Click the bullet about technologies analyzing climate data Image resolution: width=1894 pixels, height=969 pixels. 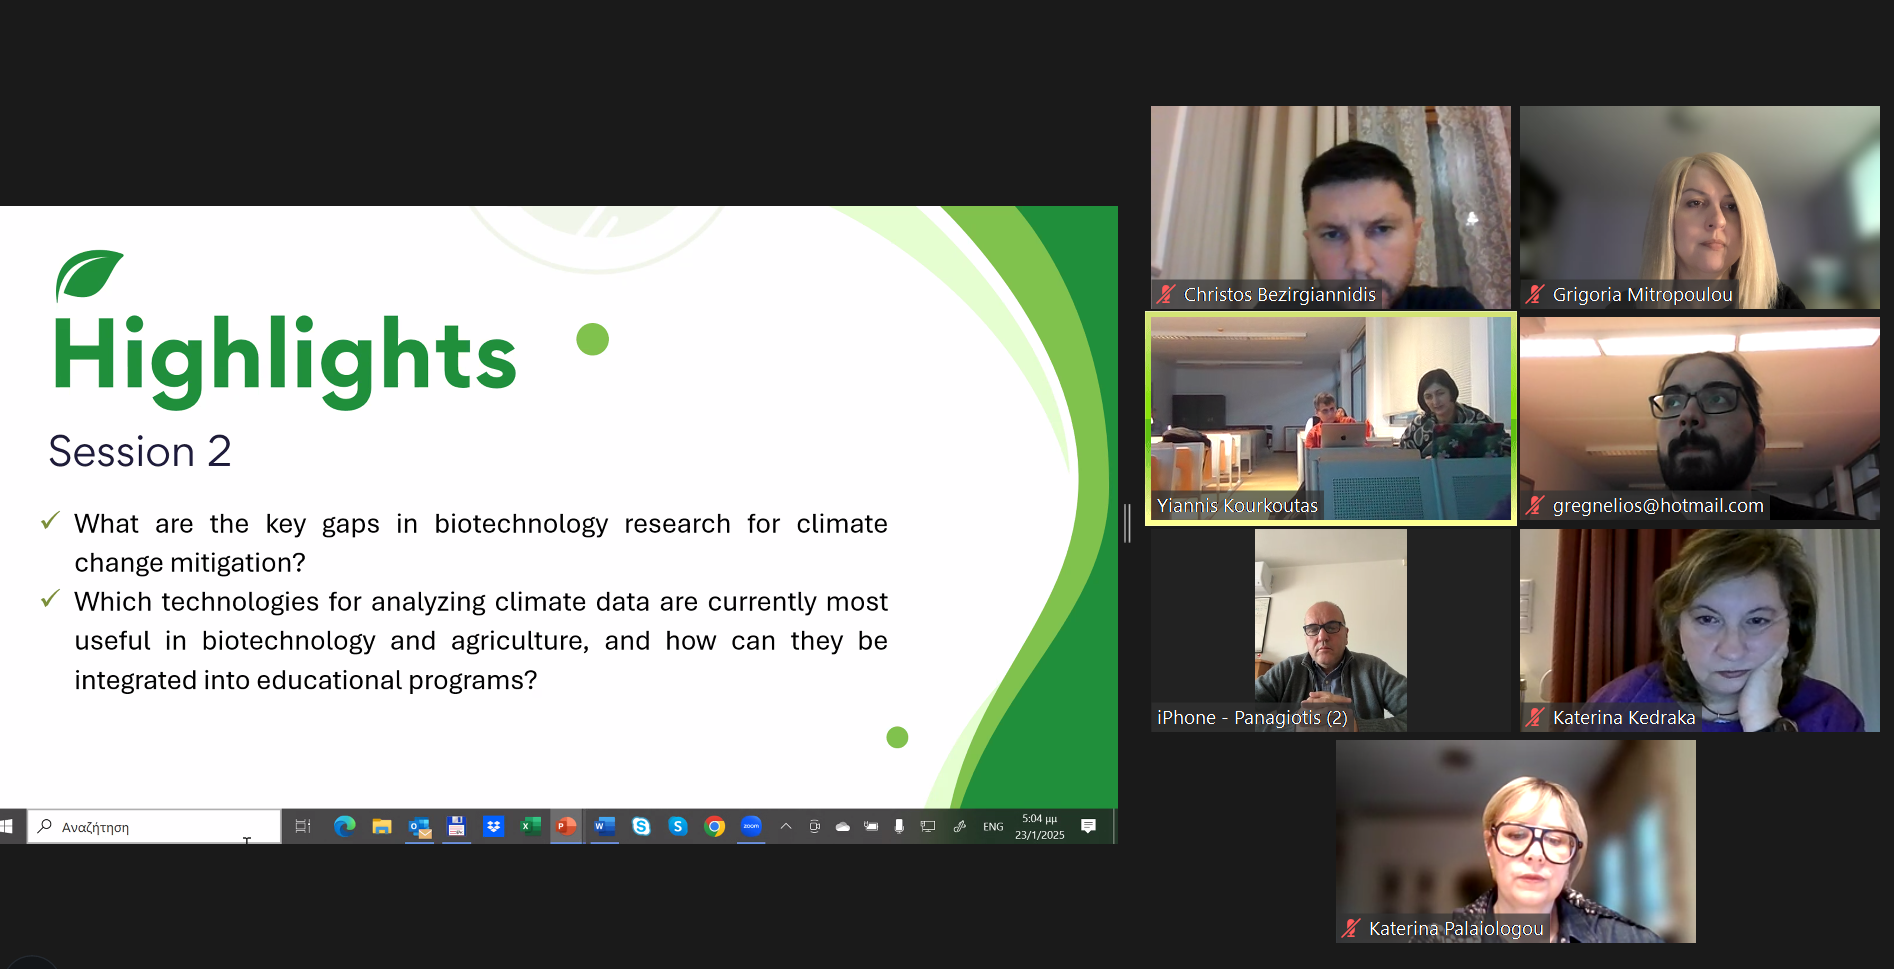481,641
